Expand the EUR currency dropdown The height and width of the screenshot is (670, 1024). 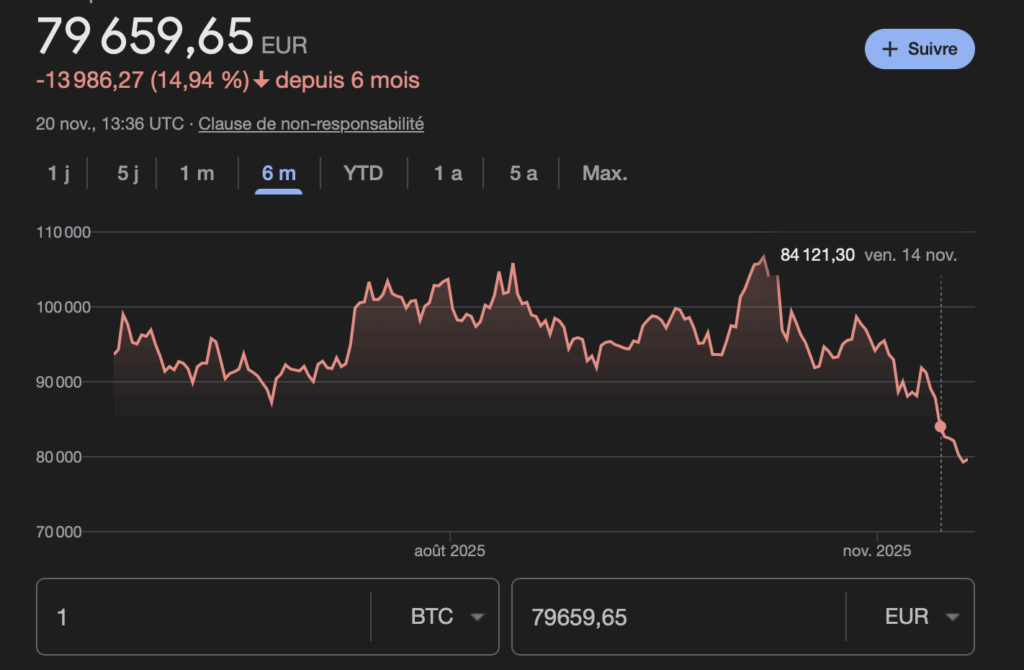pos(922,617)
